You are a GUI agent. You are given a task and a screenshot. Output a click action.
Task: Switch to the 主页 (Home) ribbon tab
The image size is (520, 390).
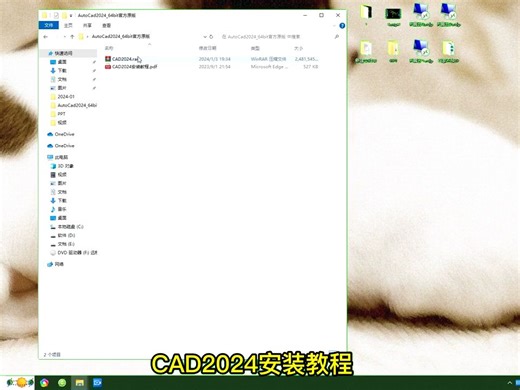tap(68, 25)
